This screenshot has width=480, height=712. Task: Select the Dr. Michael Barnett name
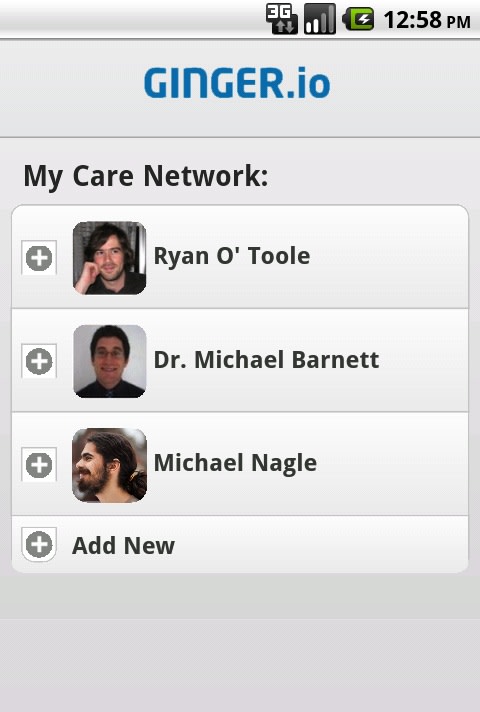[266, 360]
